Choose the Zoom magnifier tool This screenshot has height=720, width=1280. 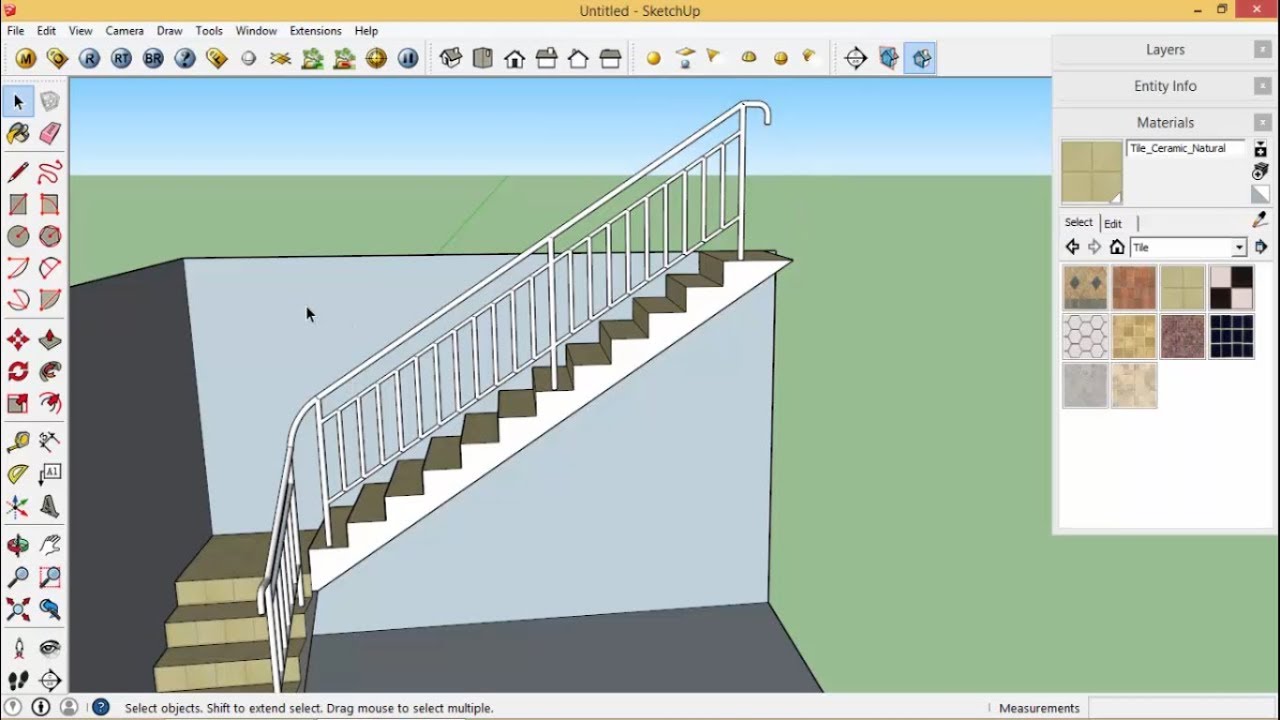tap(18, 577)
